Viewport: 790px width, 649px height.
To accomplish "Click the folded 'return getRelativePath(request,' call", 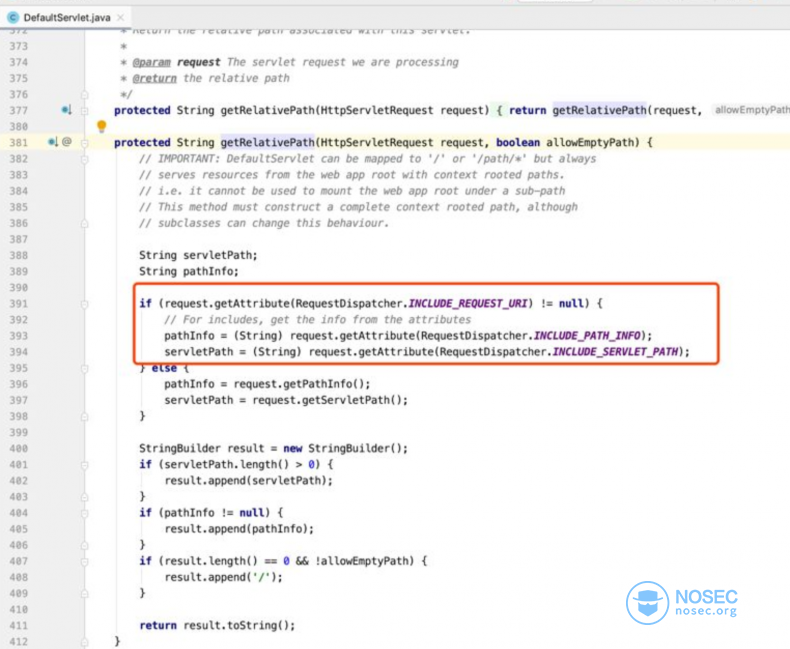I will pyautogui.click(x=605, y=110).
